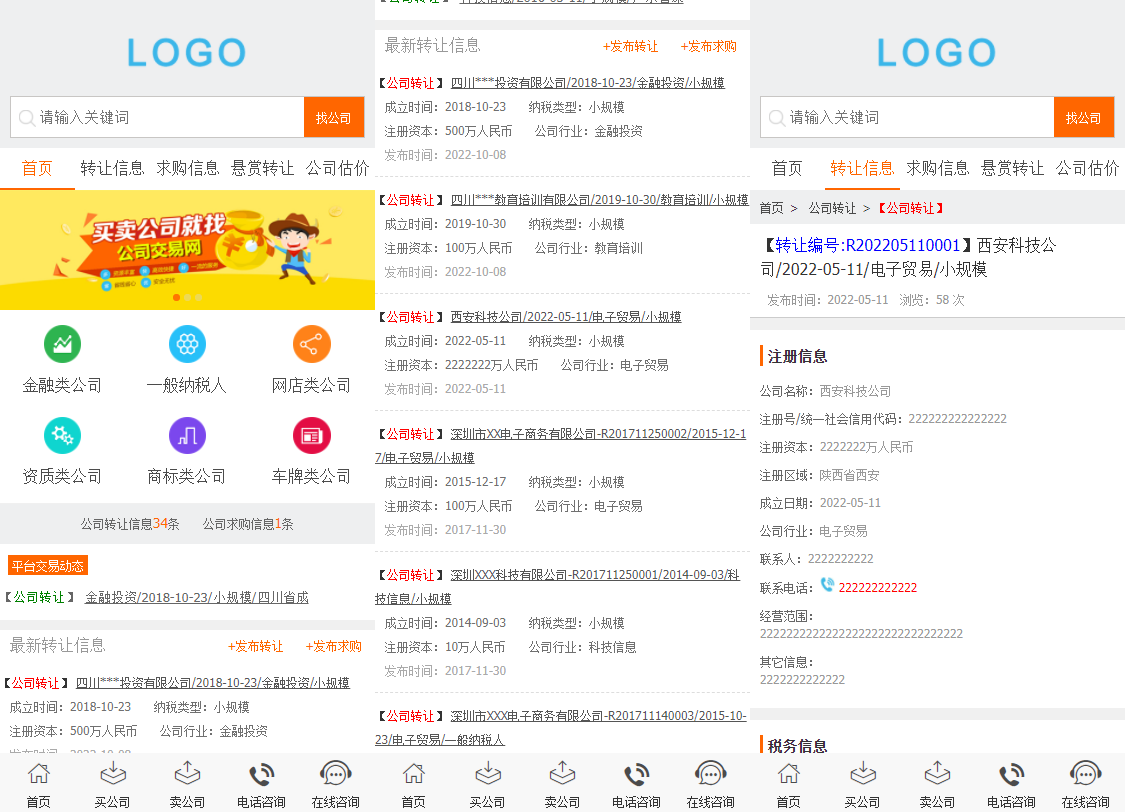Select the first orange carousel dot on banner
Image resolution: width=1125 pixels, height=812 pixels.
[x=176, y=297]
